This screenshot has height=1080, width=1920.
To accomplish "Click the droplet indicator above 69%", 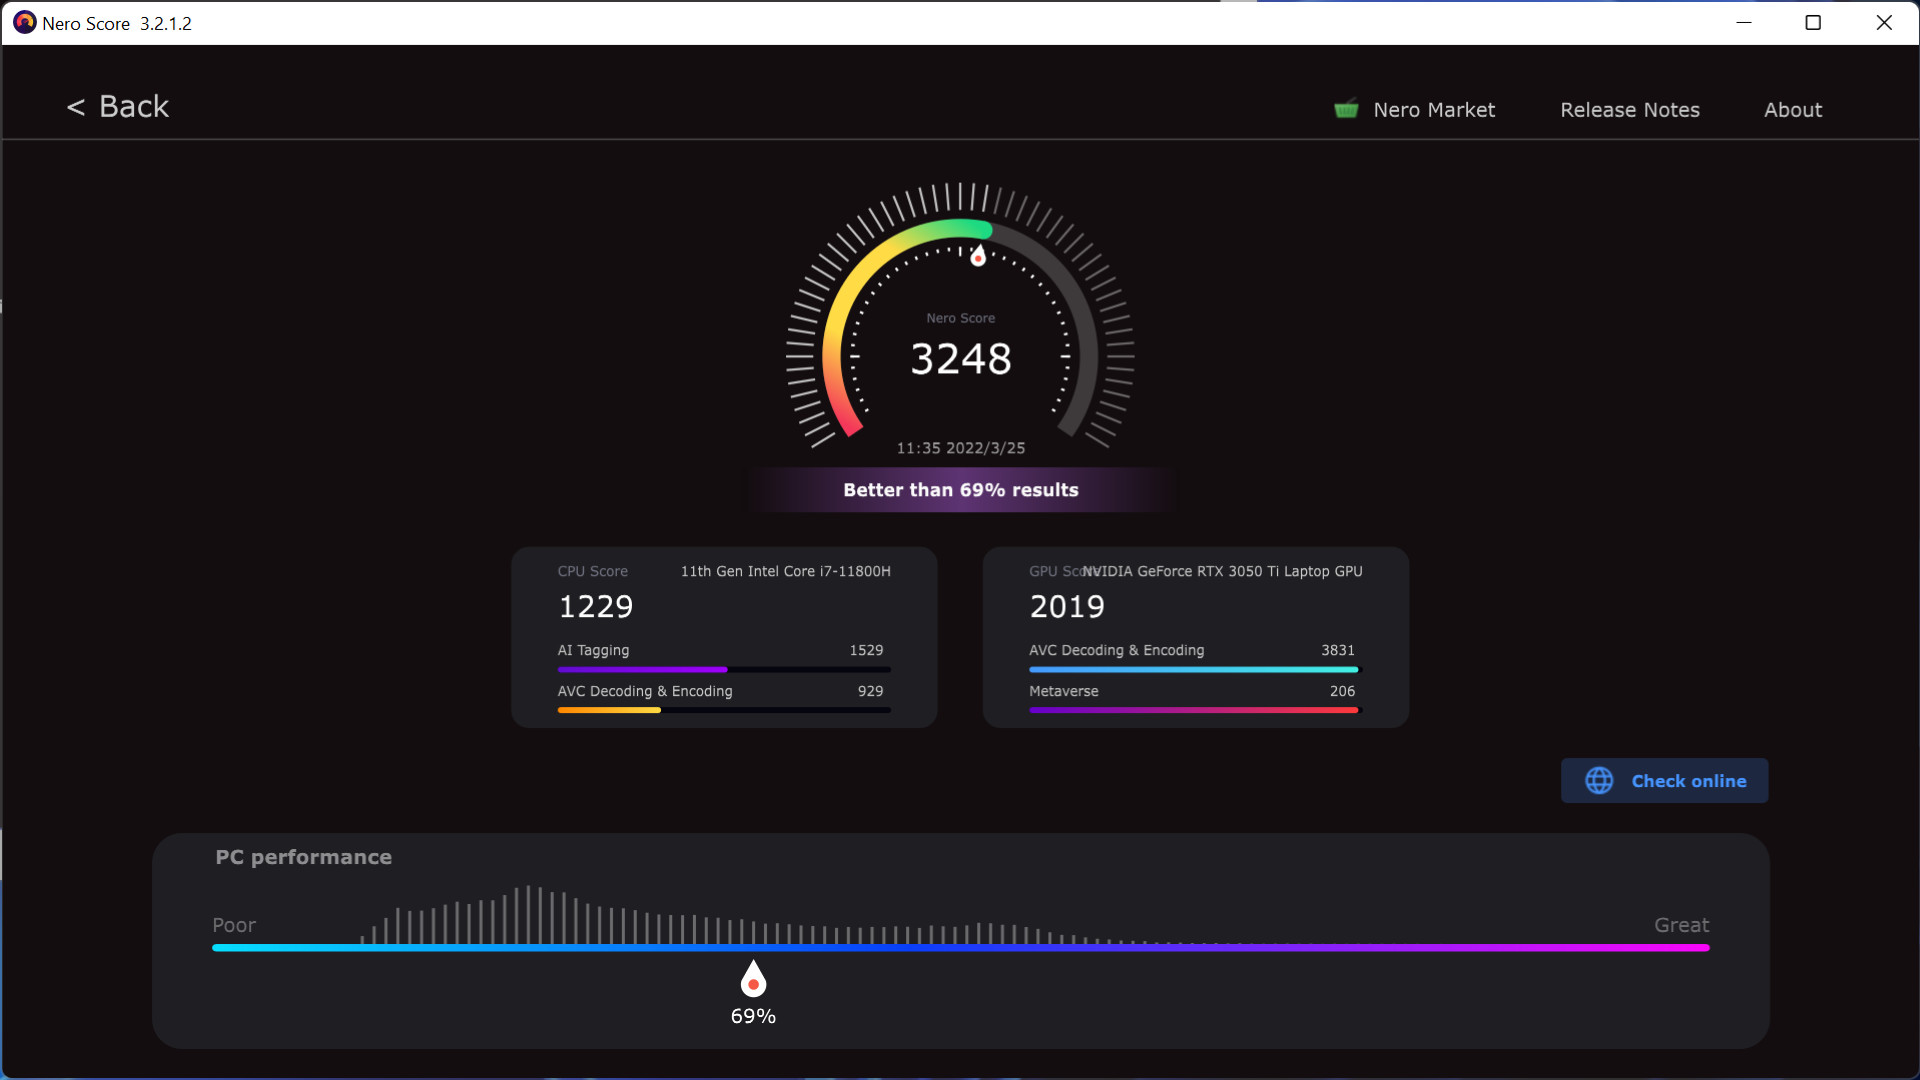I will click(x=753, y=980).
